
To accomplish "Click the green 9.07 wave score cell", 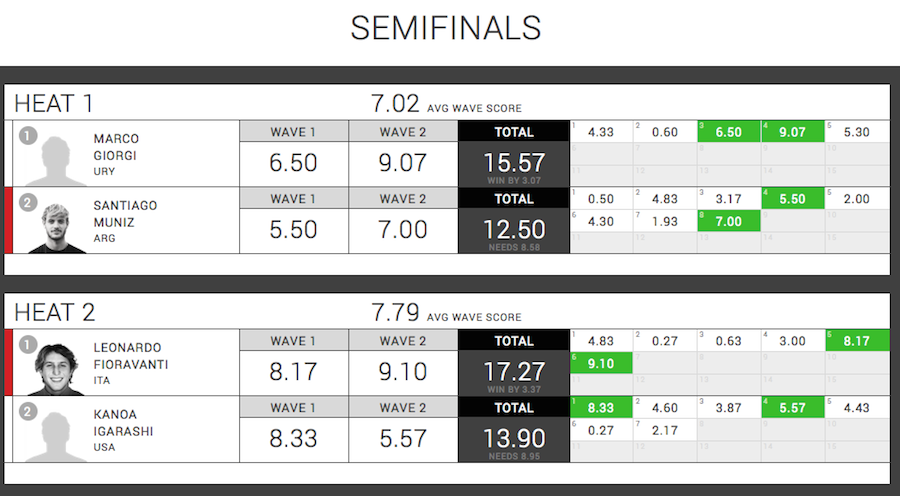I will 793,132.
